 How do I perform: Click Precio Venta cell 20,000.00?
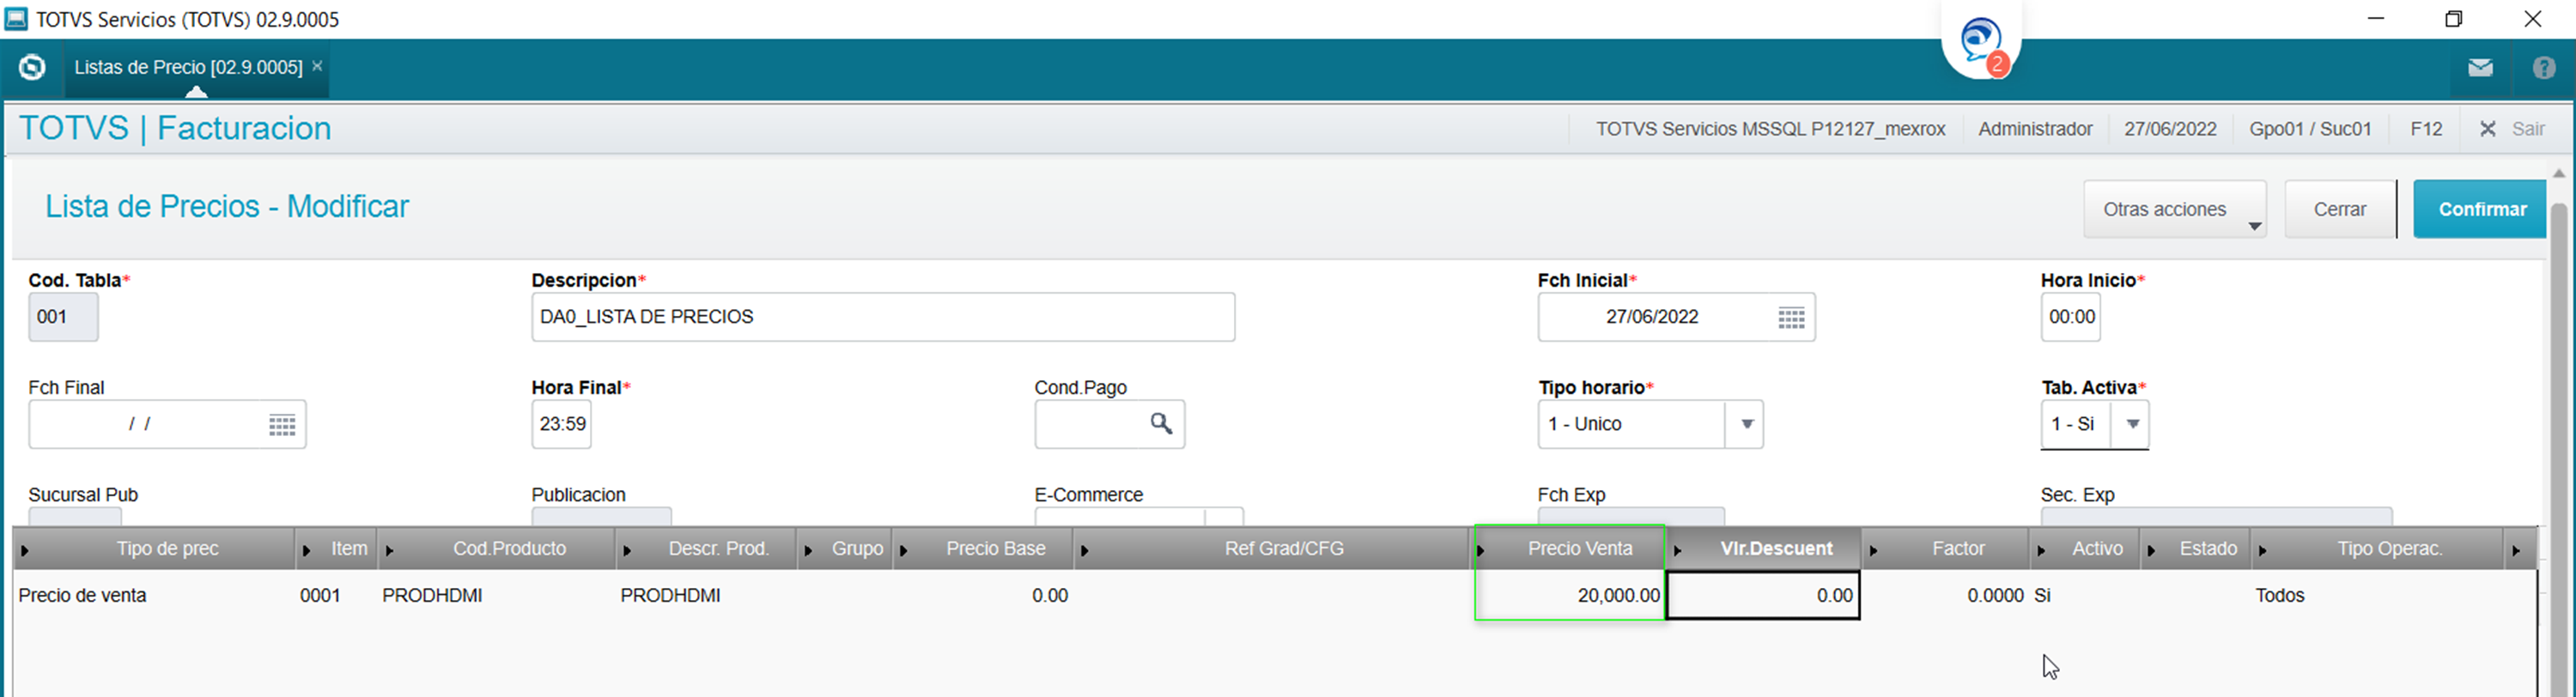click(x=1570, y=596)
